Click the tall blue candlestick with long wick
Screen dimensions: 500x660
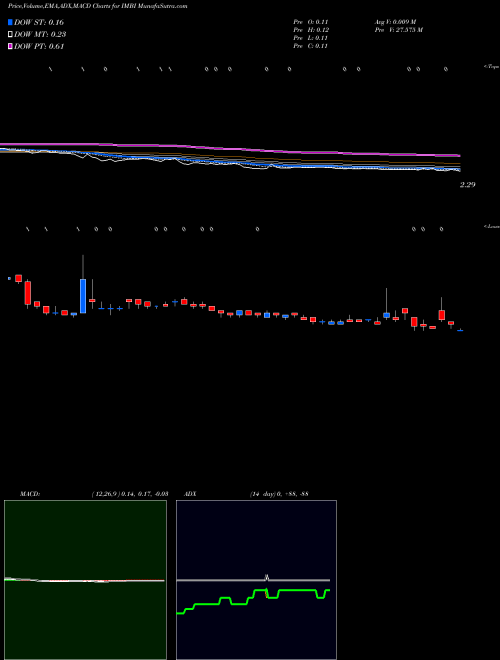(x=83, y=296)
